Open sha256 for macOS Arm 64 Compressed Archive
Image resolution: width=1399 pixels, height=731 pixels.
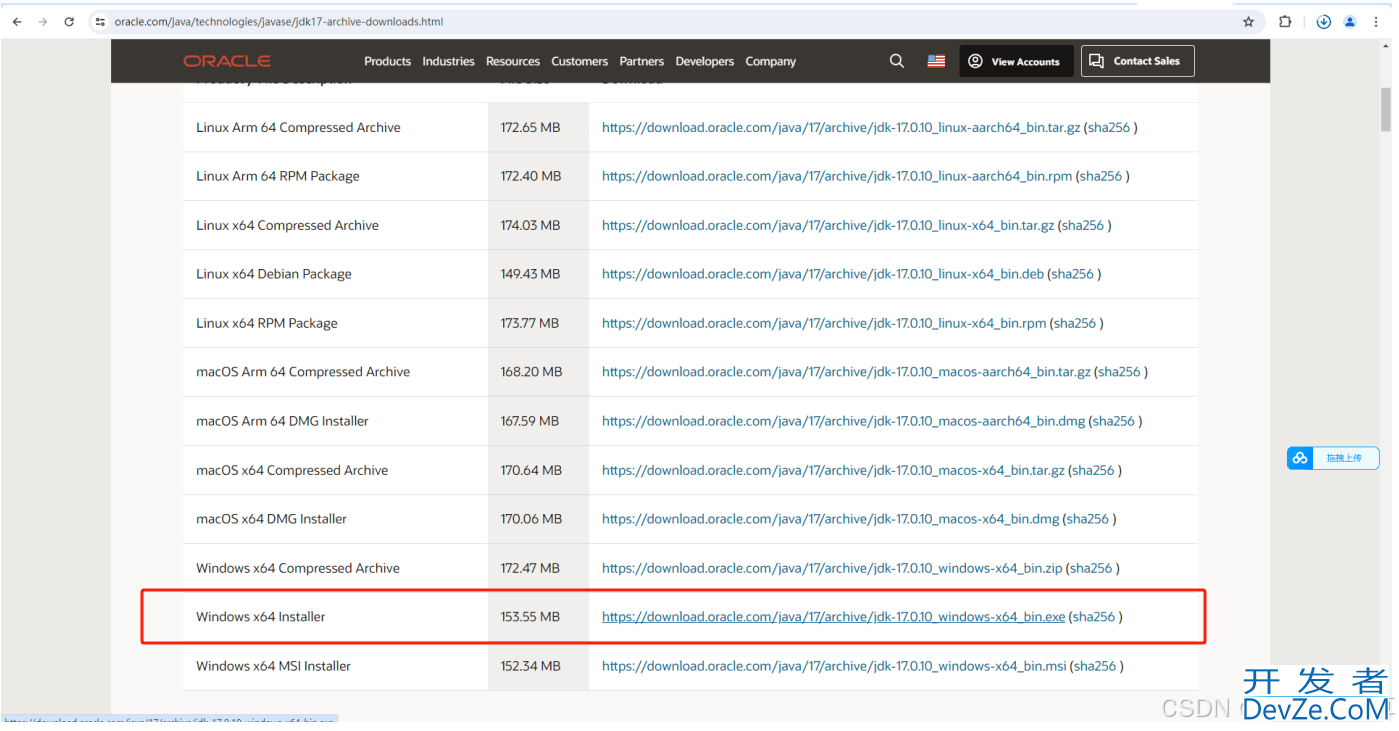pos(1120,372)
